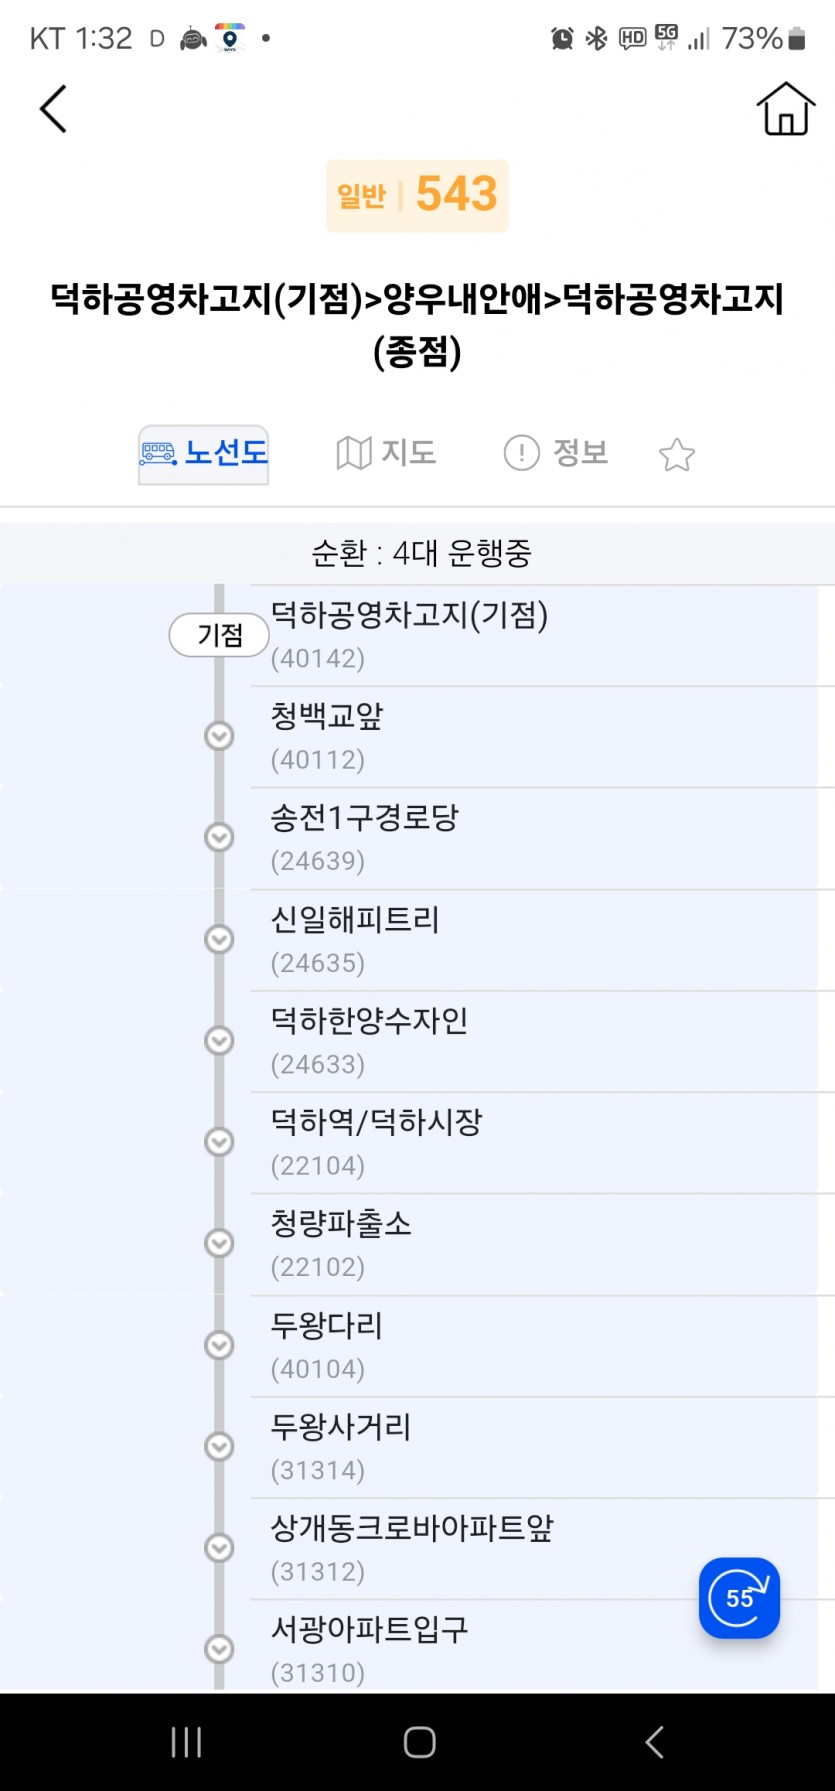Tap the back arrow at top left
Image resolution: width=835 pixels, height=1791 pixels.
(53, 108)
